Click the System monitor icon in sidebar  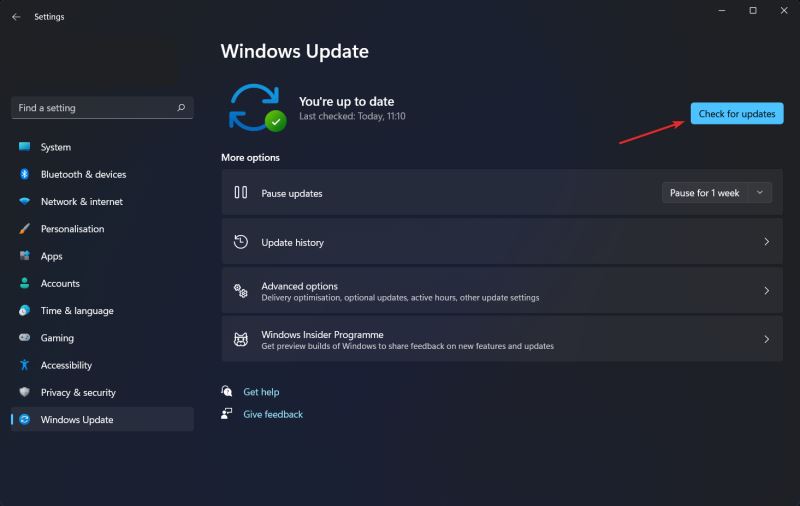pyautogui.click(x=25, y=147)
